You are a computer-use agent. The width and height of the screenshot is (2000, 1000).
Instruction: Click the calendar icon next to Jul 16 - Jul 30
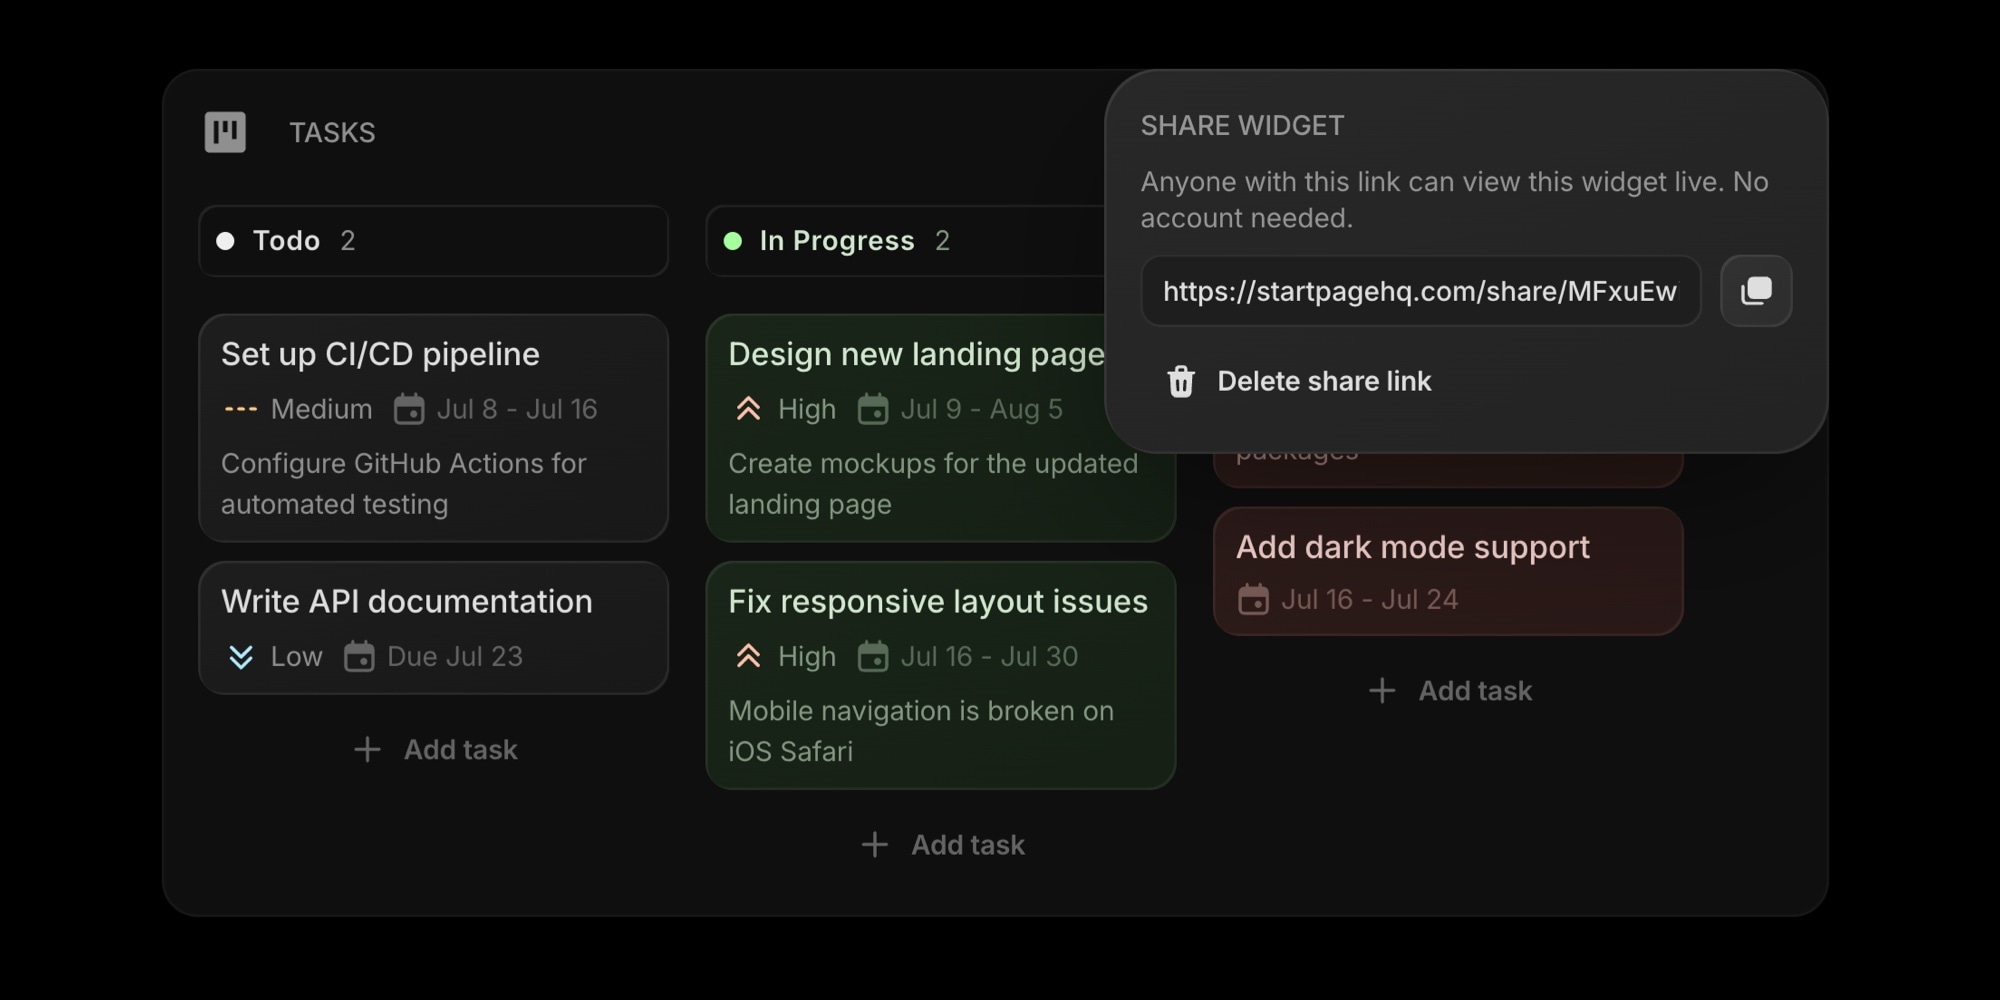point(873,657)
